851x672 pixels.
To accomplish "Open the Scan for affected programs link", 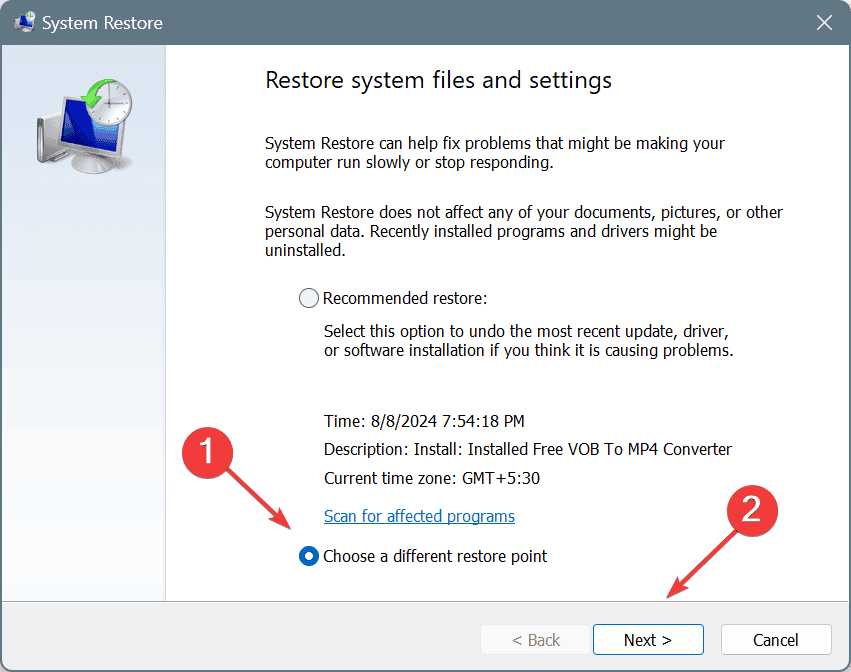I will [x=419, y=516].
